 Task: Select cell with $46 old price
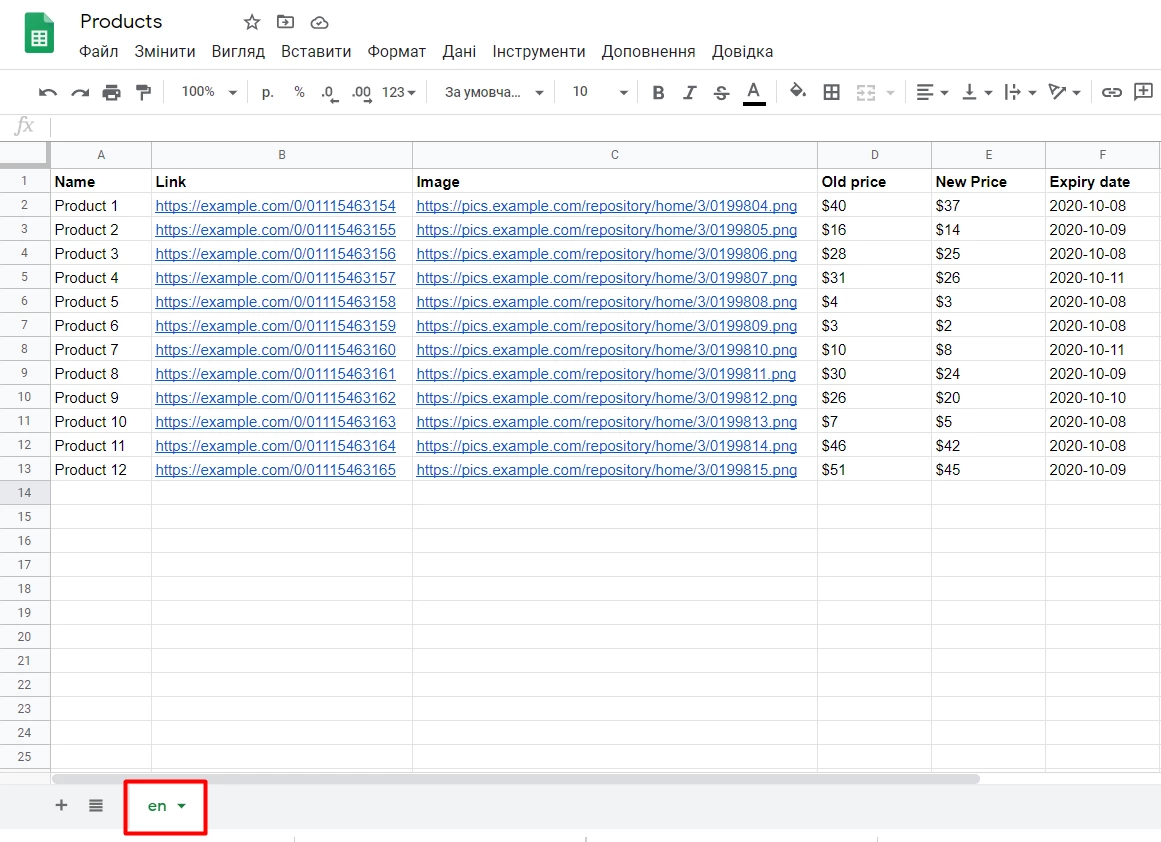pos(874,446)
